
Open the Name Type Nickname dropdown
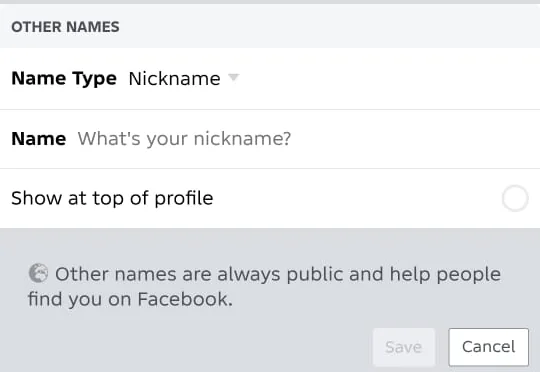pyautogui.click(x=183, y=79)
